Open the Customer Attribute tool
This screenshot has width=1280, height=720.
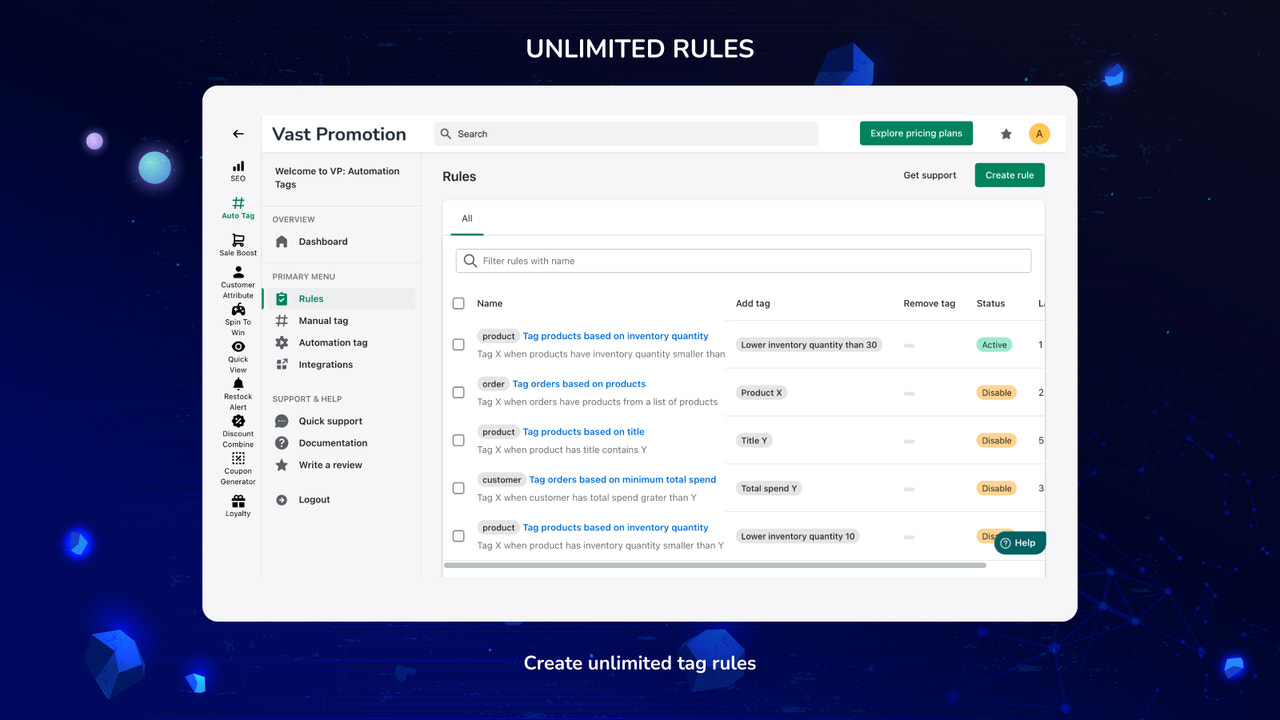237,278
